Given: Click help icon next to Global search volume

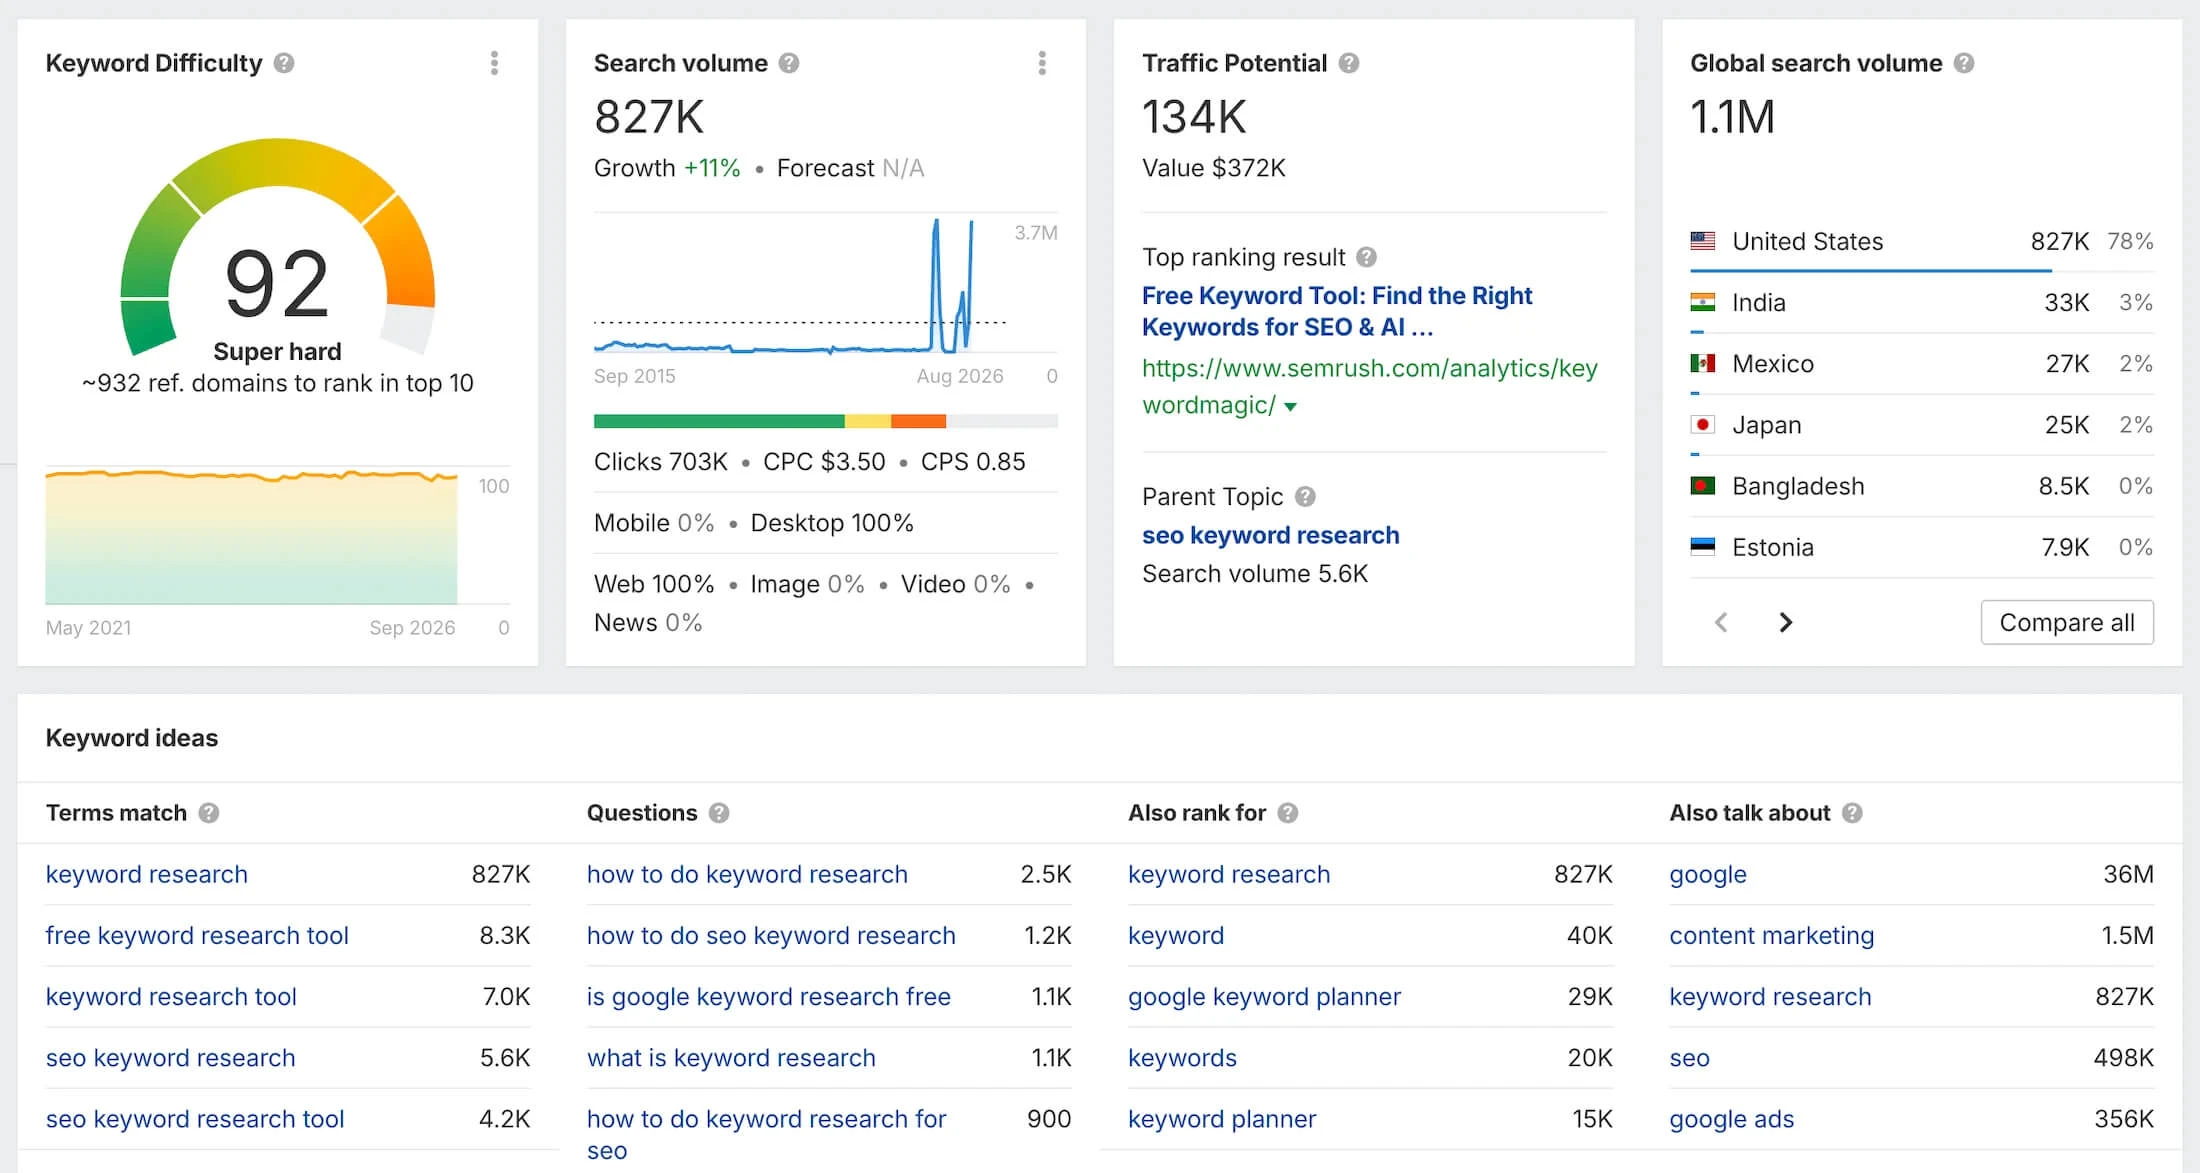Looking at the screenshot, I should 1964,63.
